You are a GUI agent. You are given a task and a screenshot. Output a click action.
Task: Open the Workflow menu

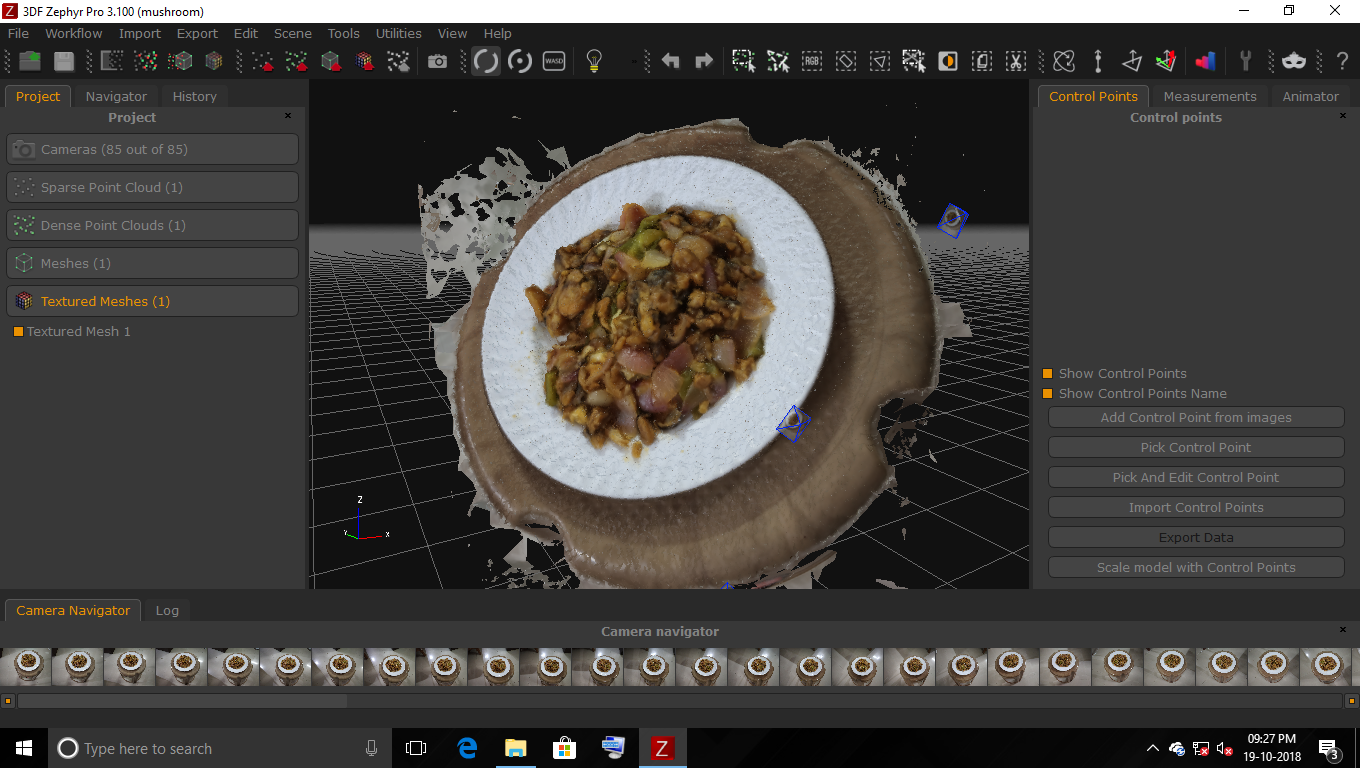73,33
